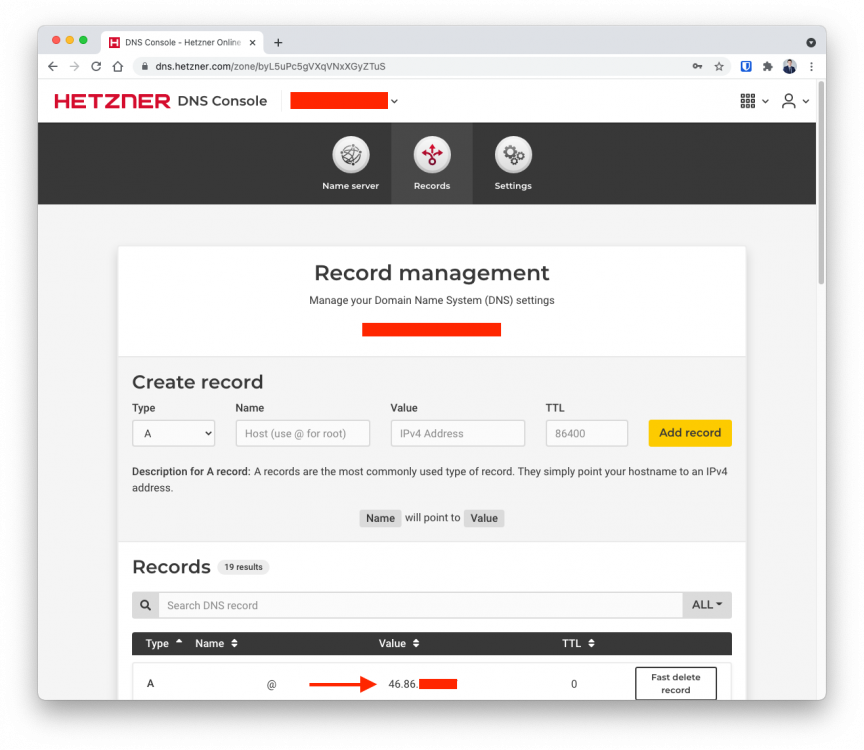Sort records by Type column
The image size is (864, 750).
point(164,643)
